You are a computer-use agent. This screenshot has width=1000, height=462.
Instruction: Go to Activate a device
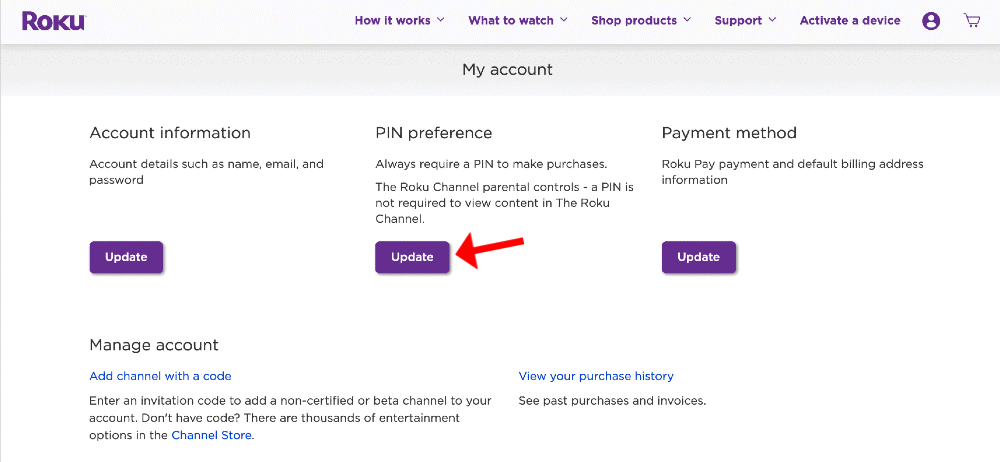click(850, 21)
